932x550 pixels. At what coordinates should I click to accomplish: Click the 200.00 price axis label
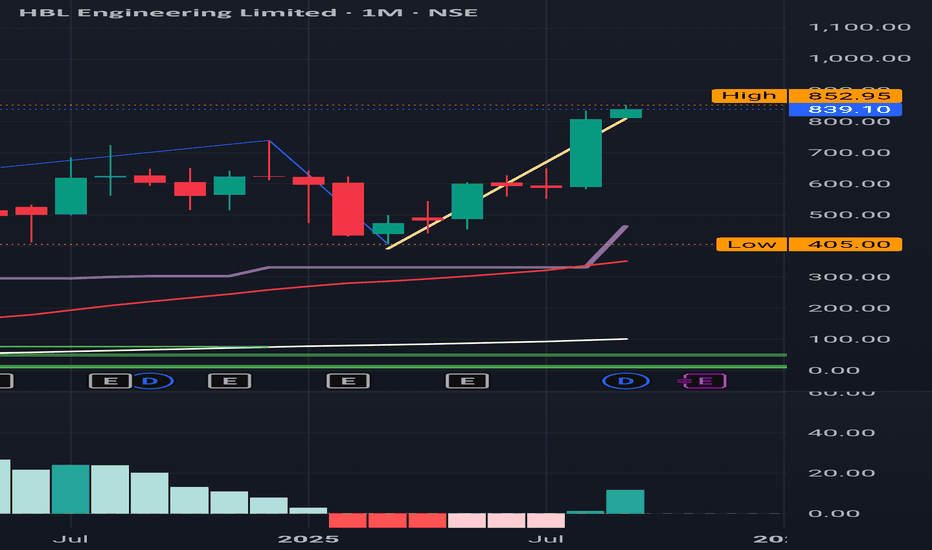click(849, 308)
